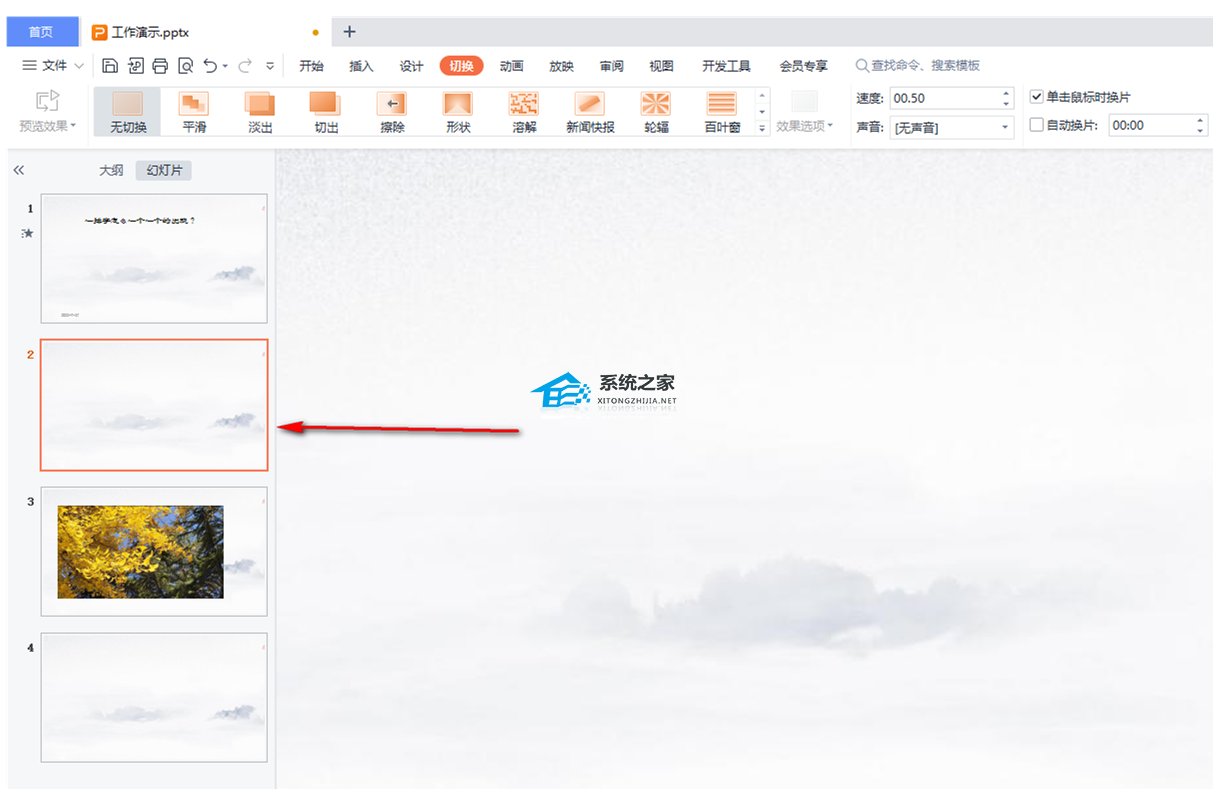Select slide 4 thumbnail

click(154, 698)
